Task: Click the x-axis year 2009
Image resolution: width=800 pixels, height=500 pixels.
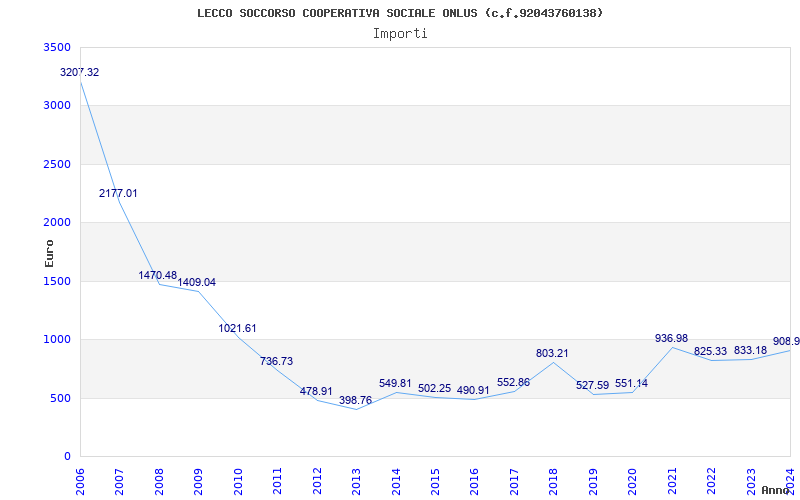Action: click(198, 481)
